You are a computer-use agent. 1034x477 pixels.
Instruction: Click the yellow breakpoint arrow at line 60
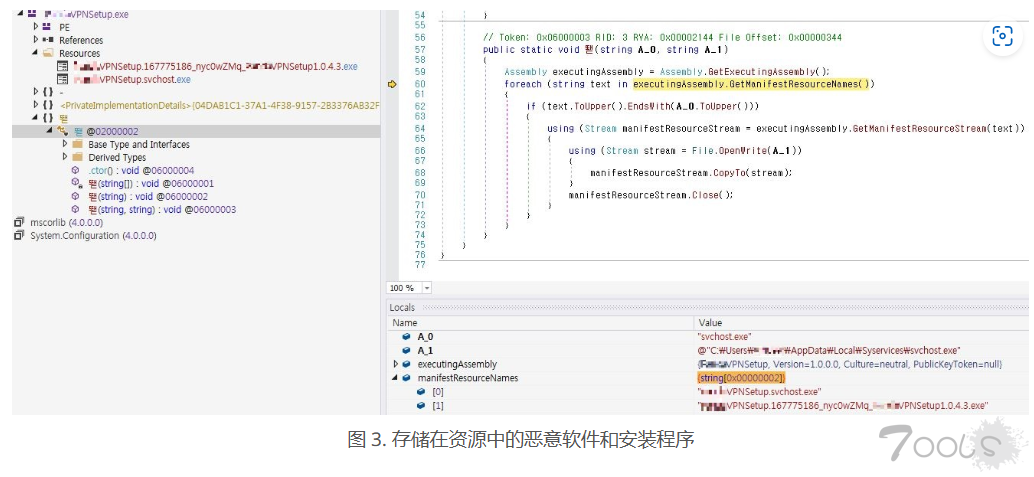pos(392,84)
